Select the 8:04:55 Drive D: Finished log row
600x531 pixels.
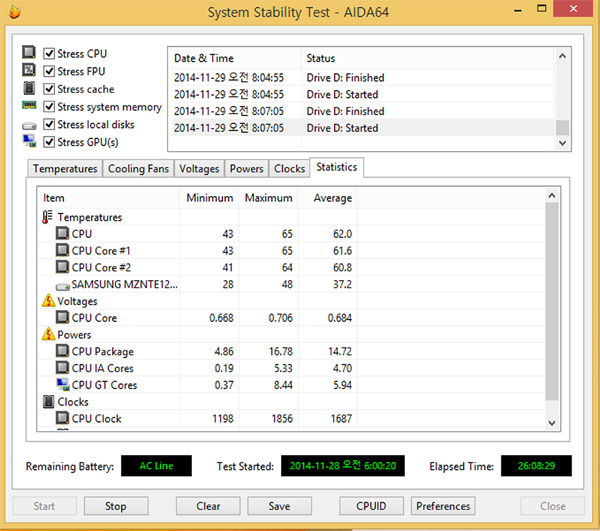point(362,78)
